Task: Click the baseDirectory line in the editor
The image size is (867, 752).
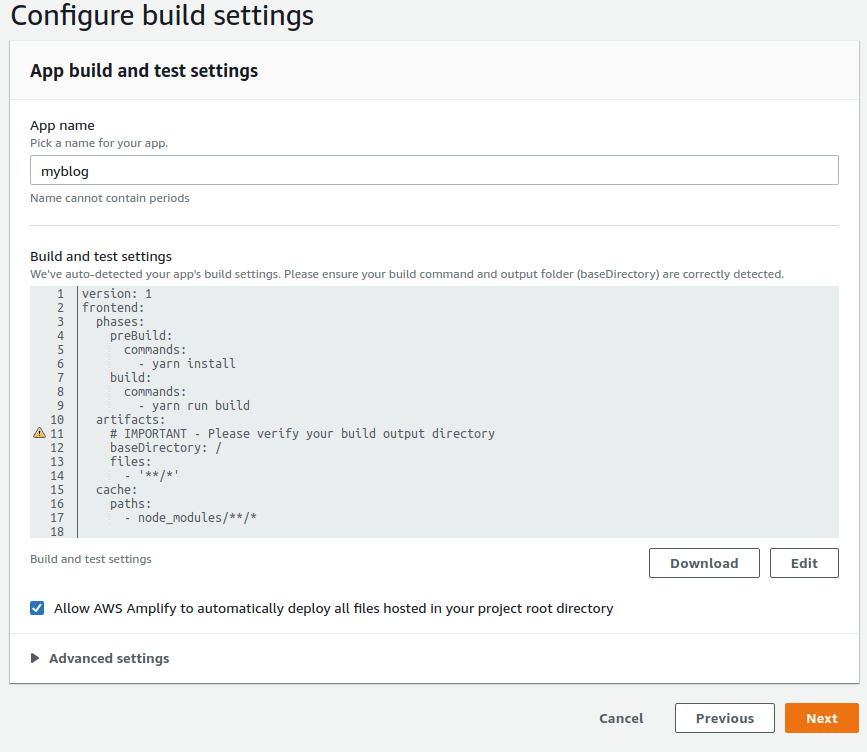Action: tap(165, 448)
